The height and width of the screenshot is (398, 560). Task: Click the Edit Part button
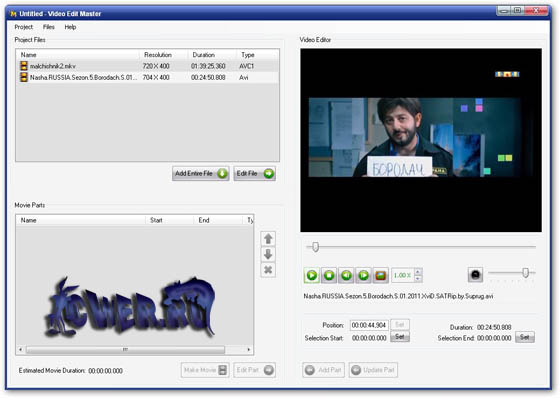(x=255, y=370)
